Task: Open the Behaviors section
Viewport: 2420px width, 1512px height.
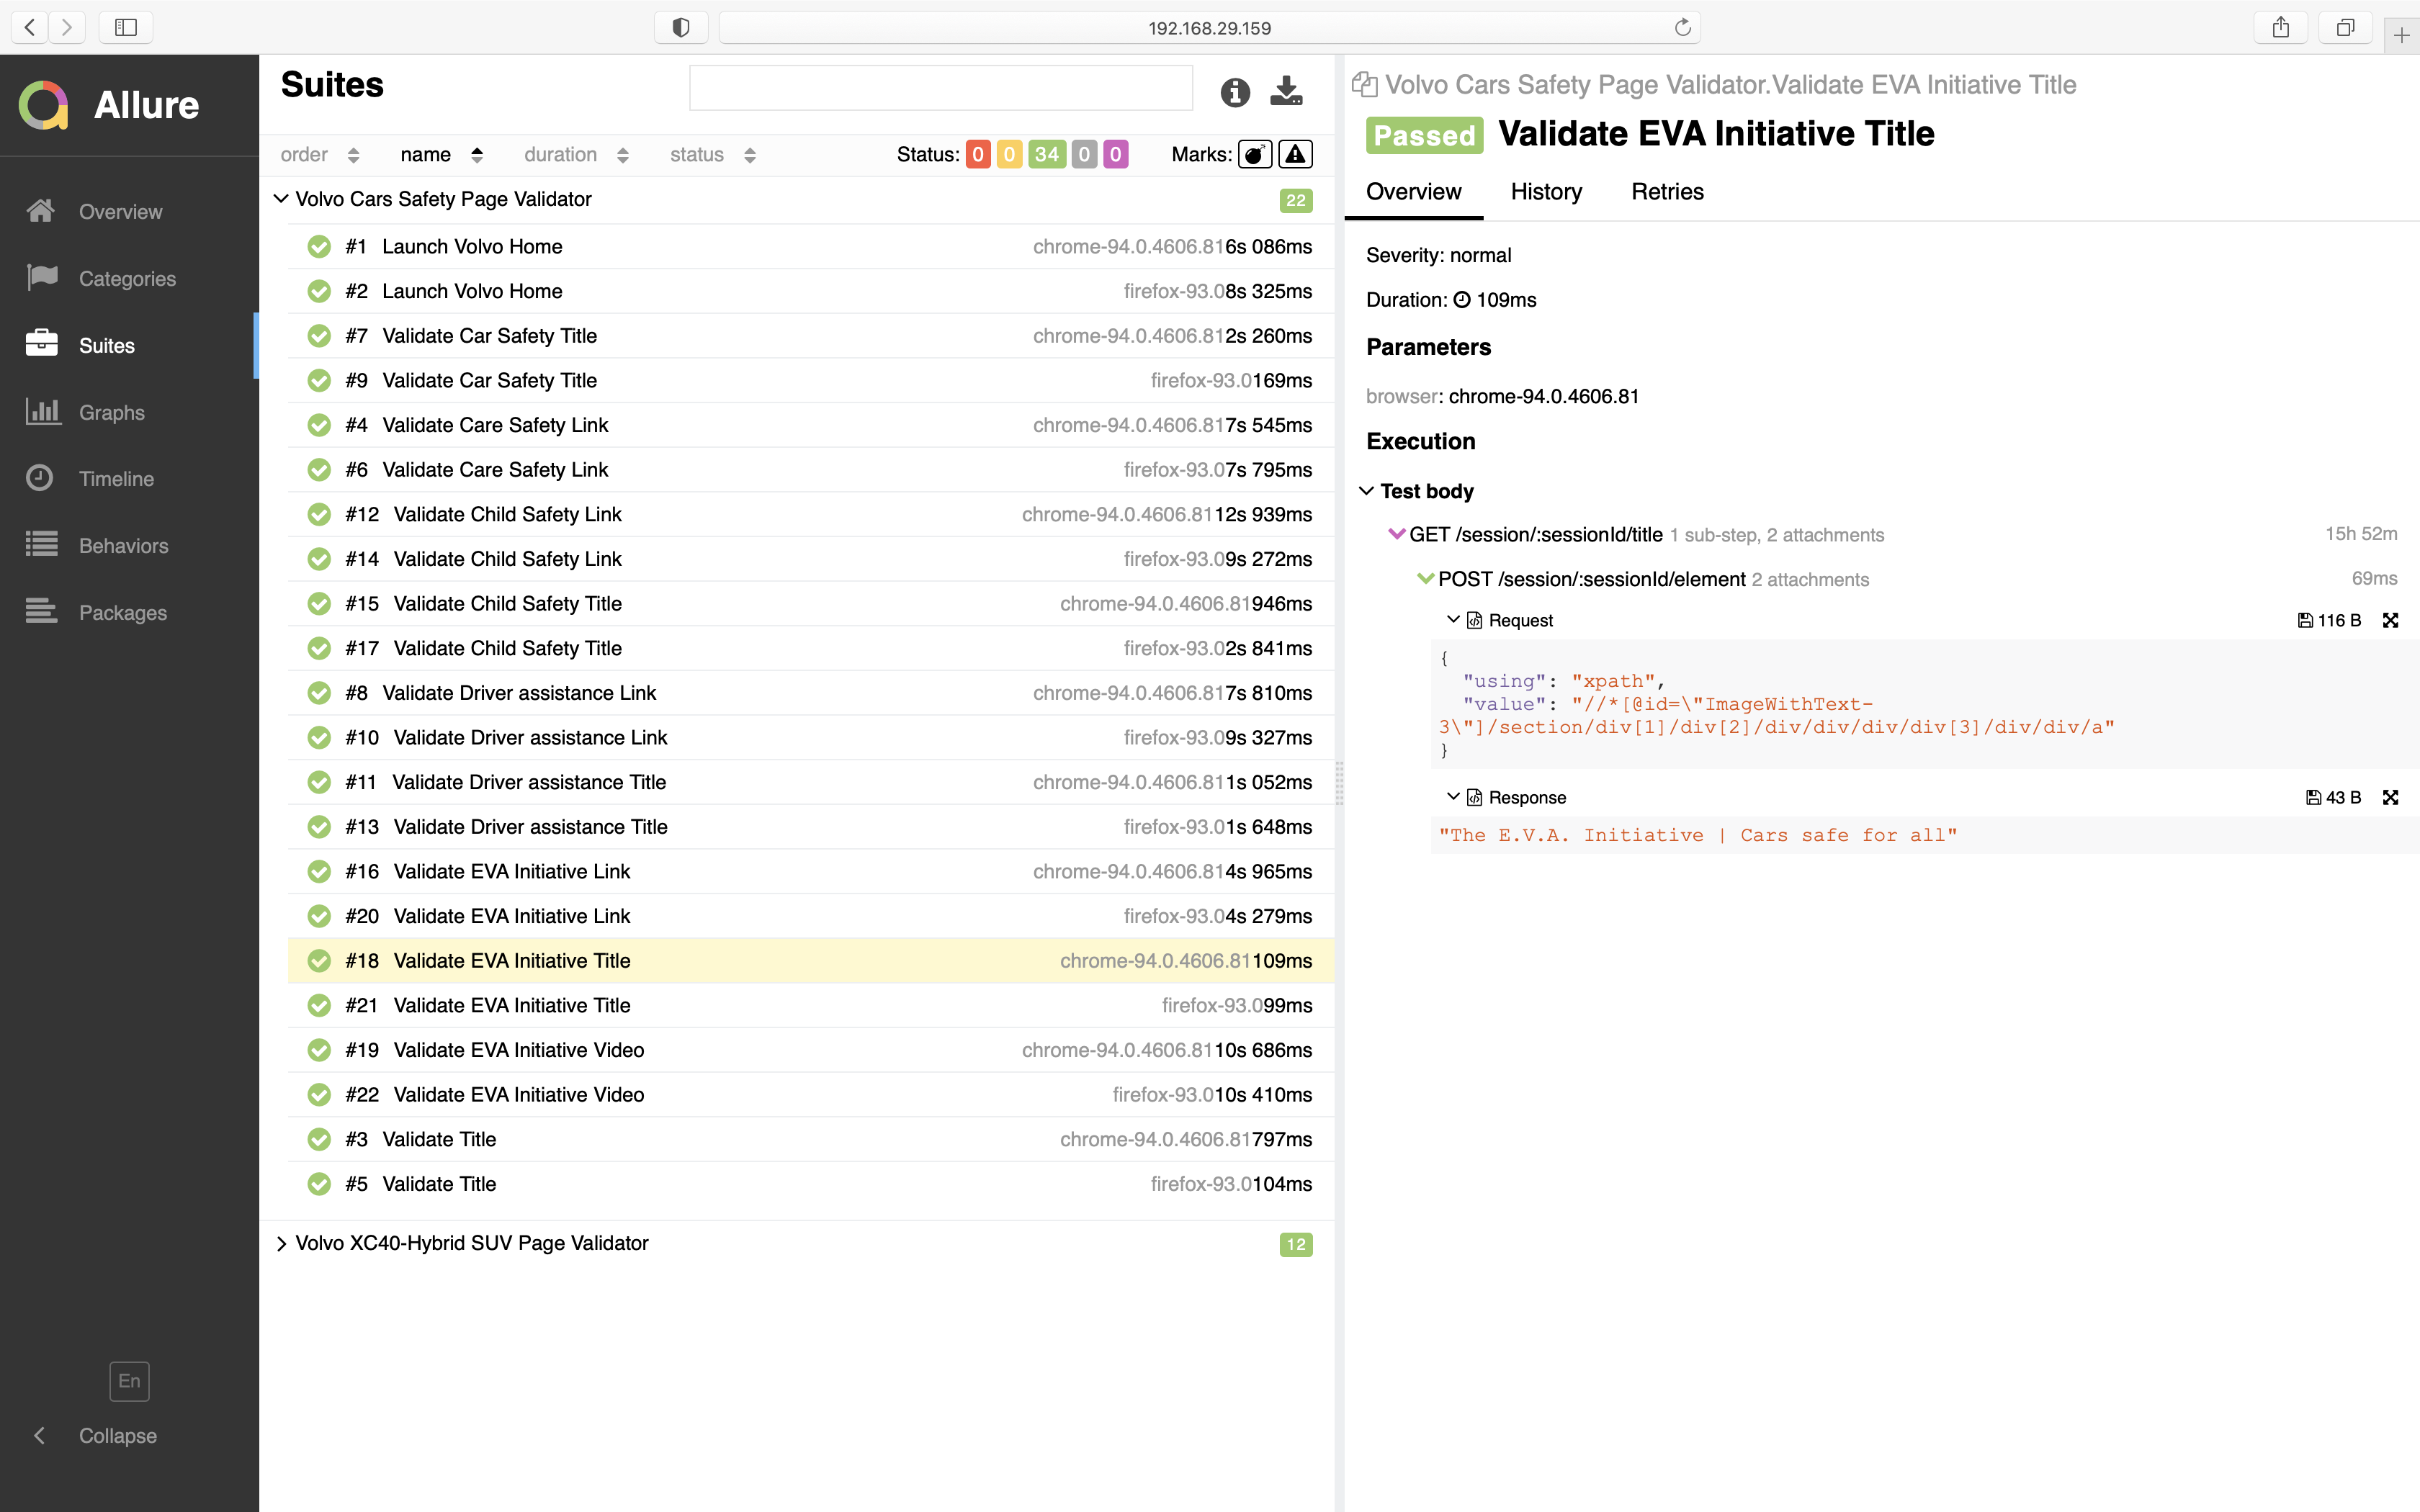Action: pos(123,545)
